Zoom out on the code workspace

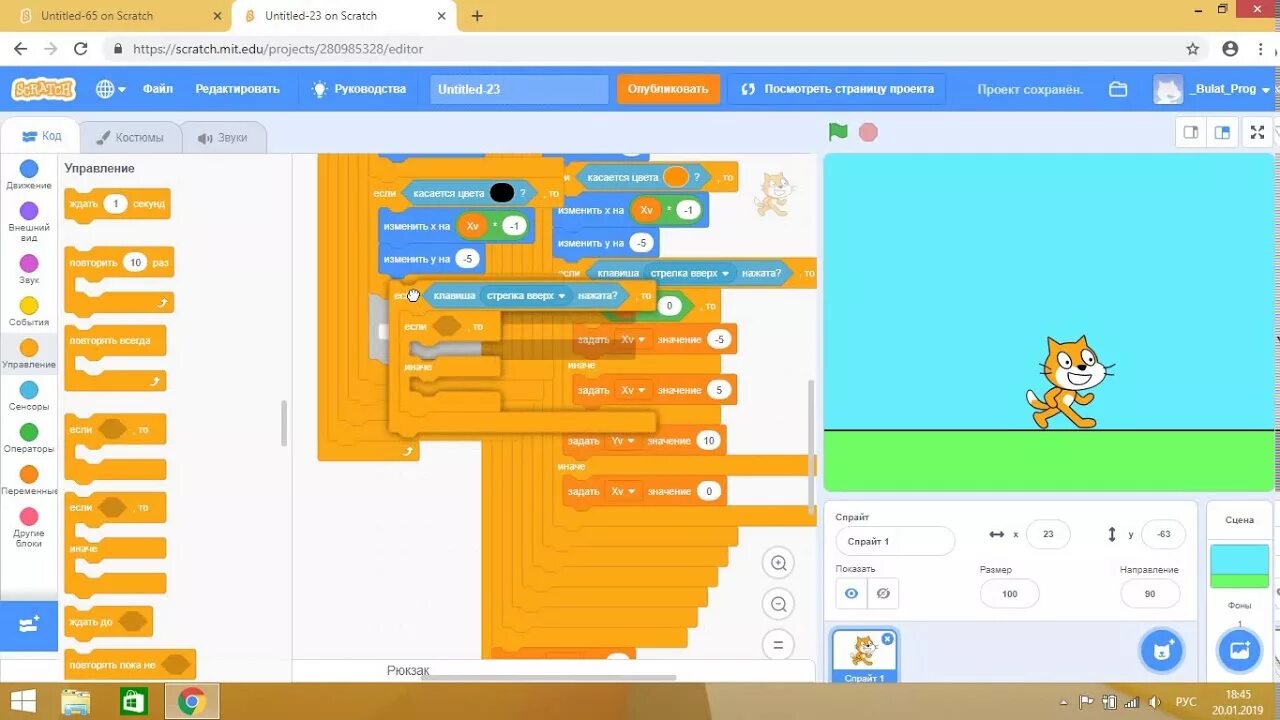click(x=778, y=603)
